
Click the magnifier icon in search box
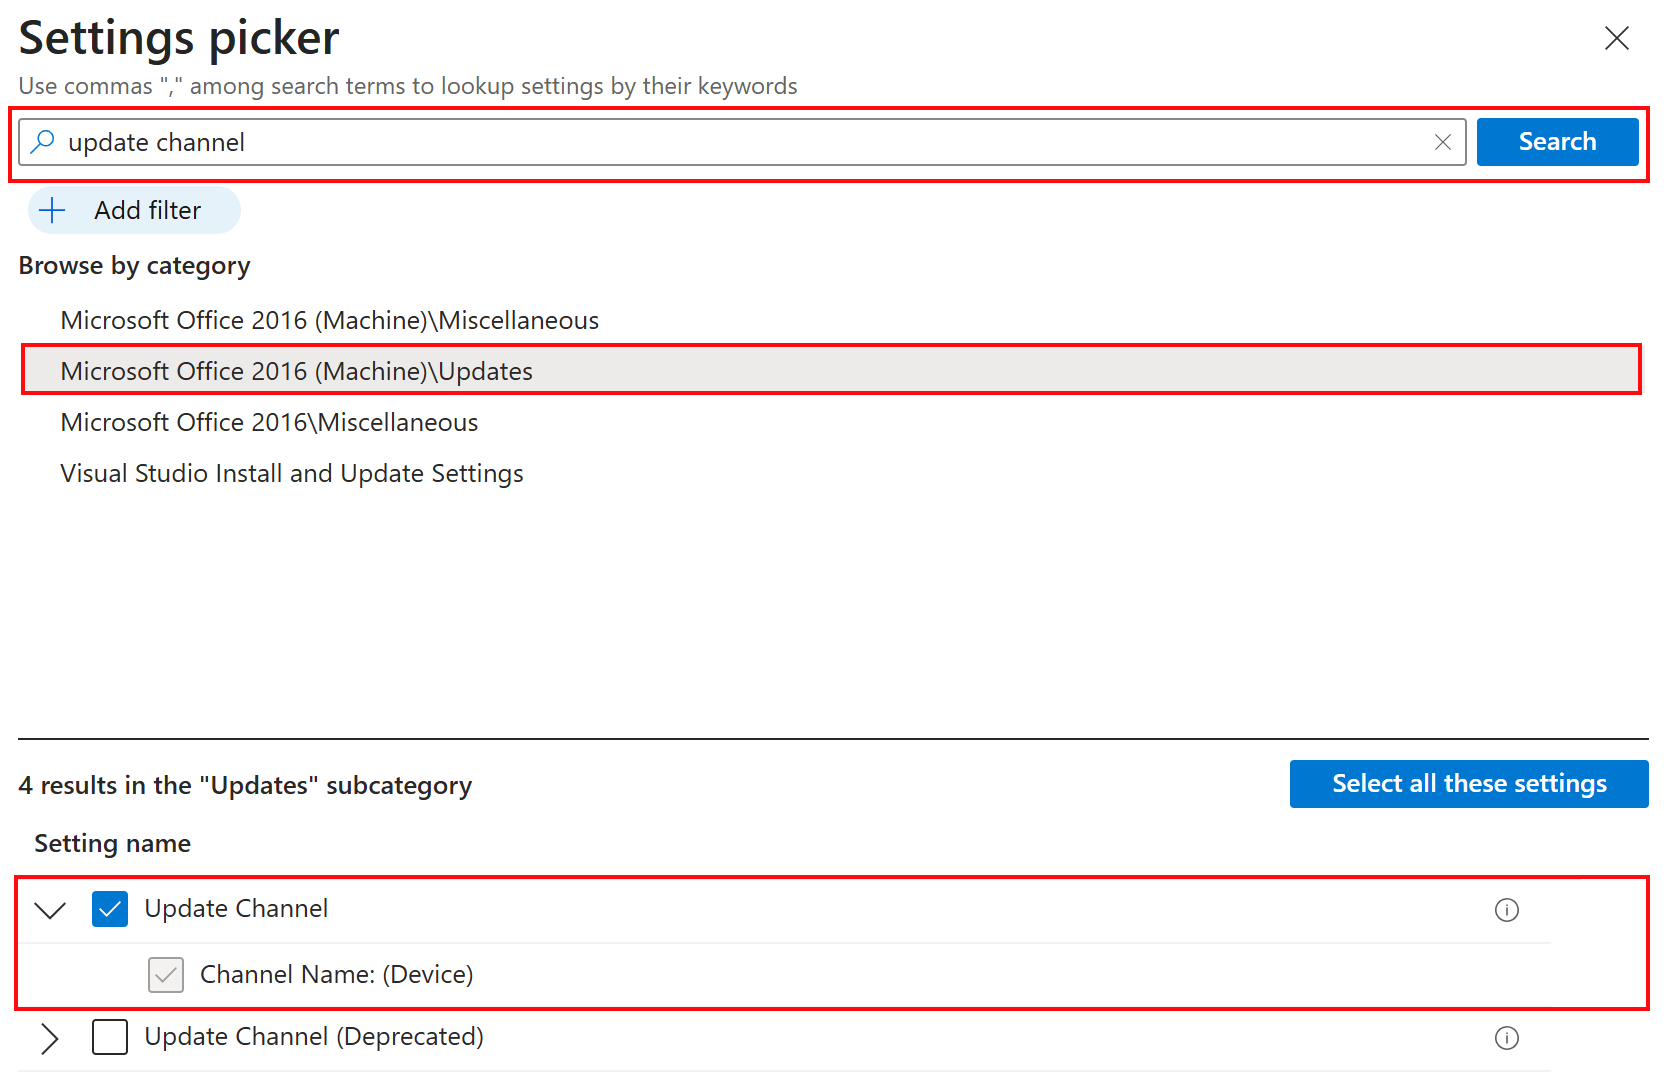pos(42,142)
